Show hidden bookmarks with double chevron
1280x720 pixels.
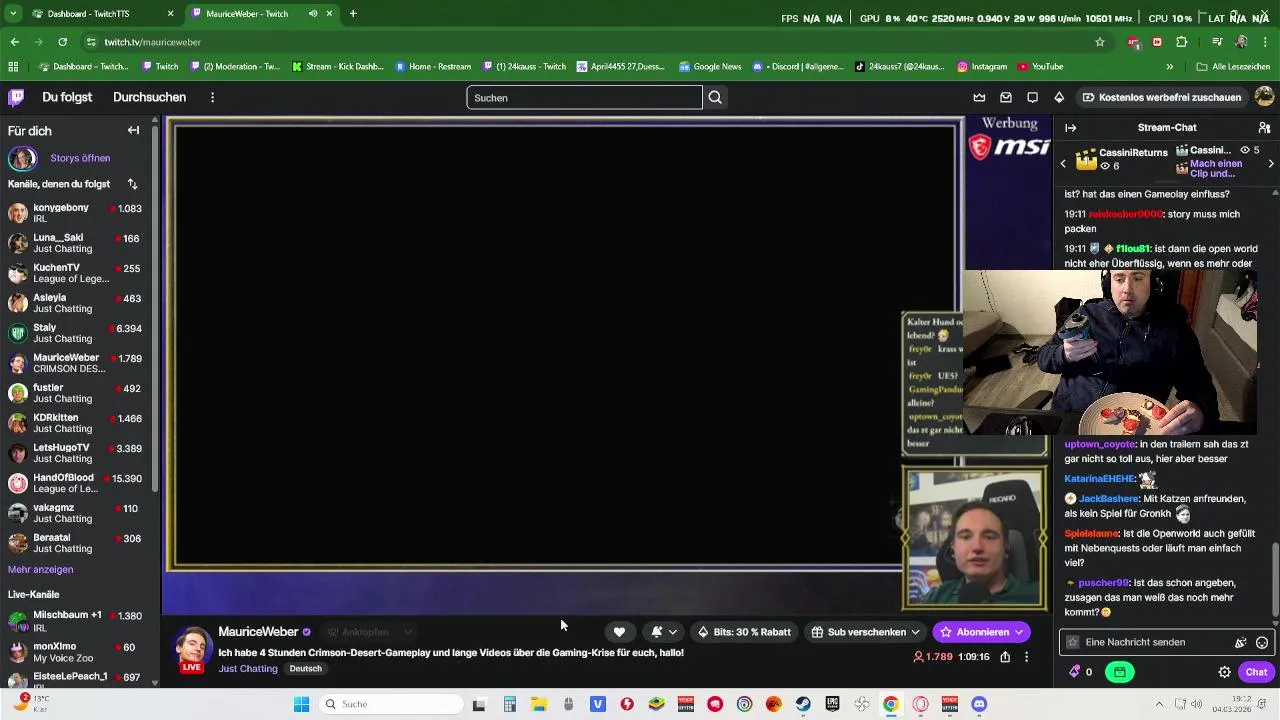(x=1170, y=66)
